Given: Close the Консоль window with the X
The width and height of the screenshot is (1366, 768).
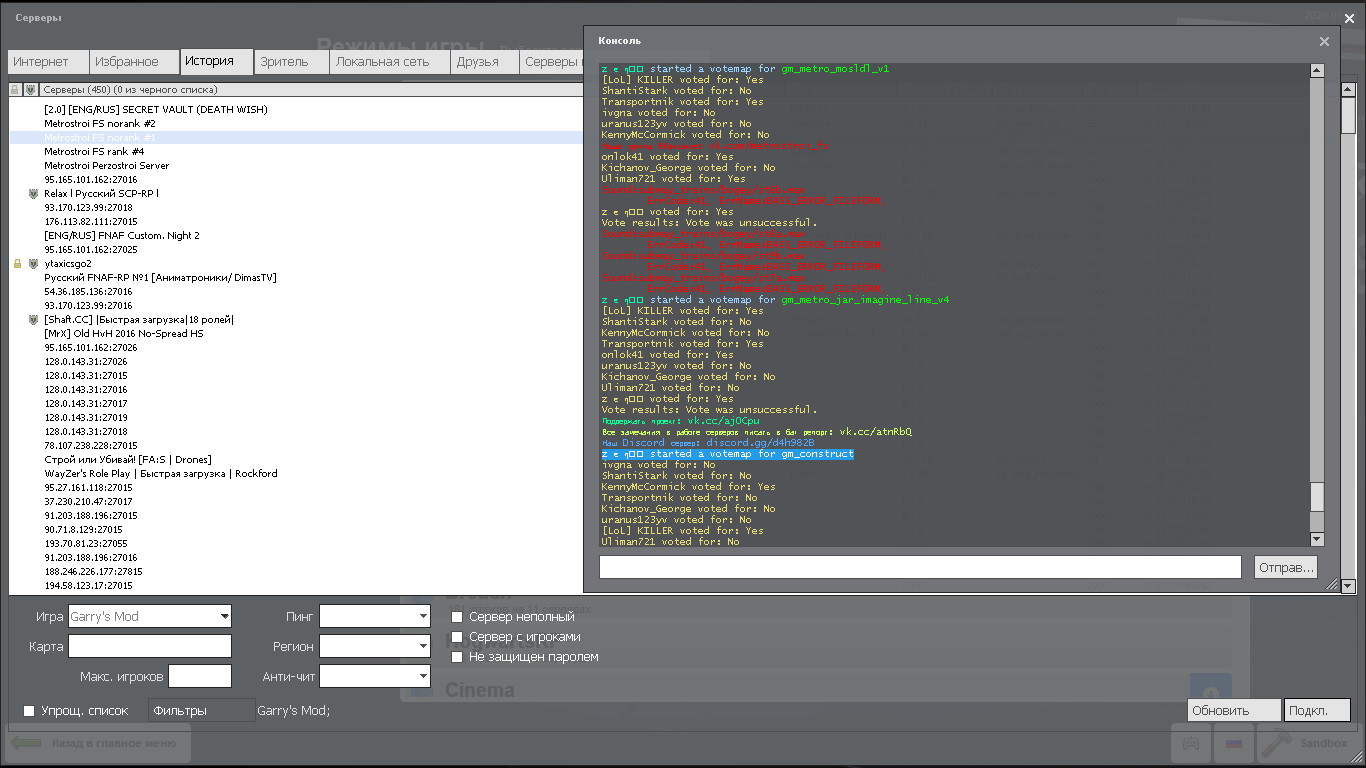Looking at the screenshot, I should pos(1324,41).
